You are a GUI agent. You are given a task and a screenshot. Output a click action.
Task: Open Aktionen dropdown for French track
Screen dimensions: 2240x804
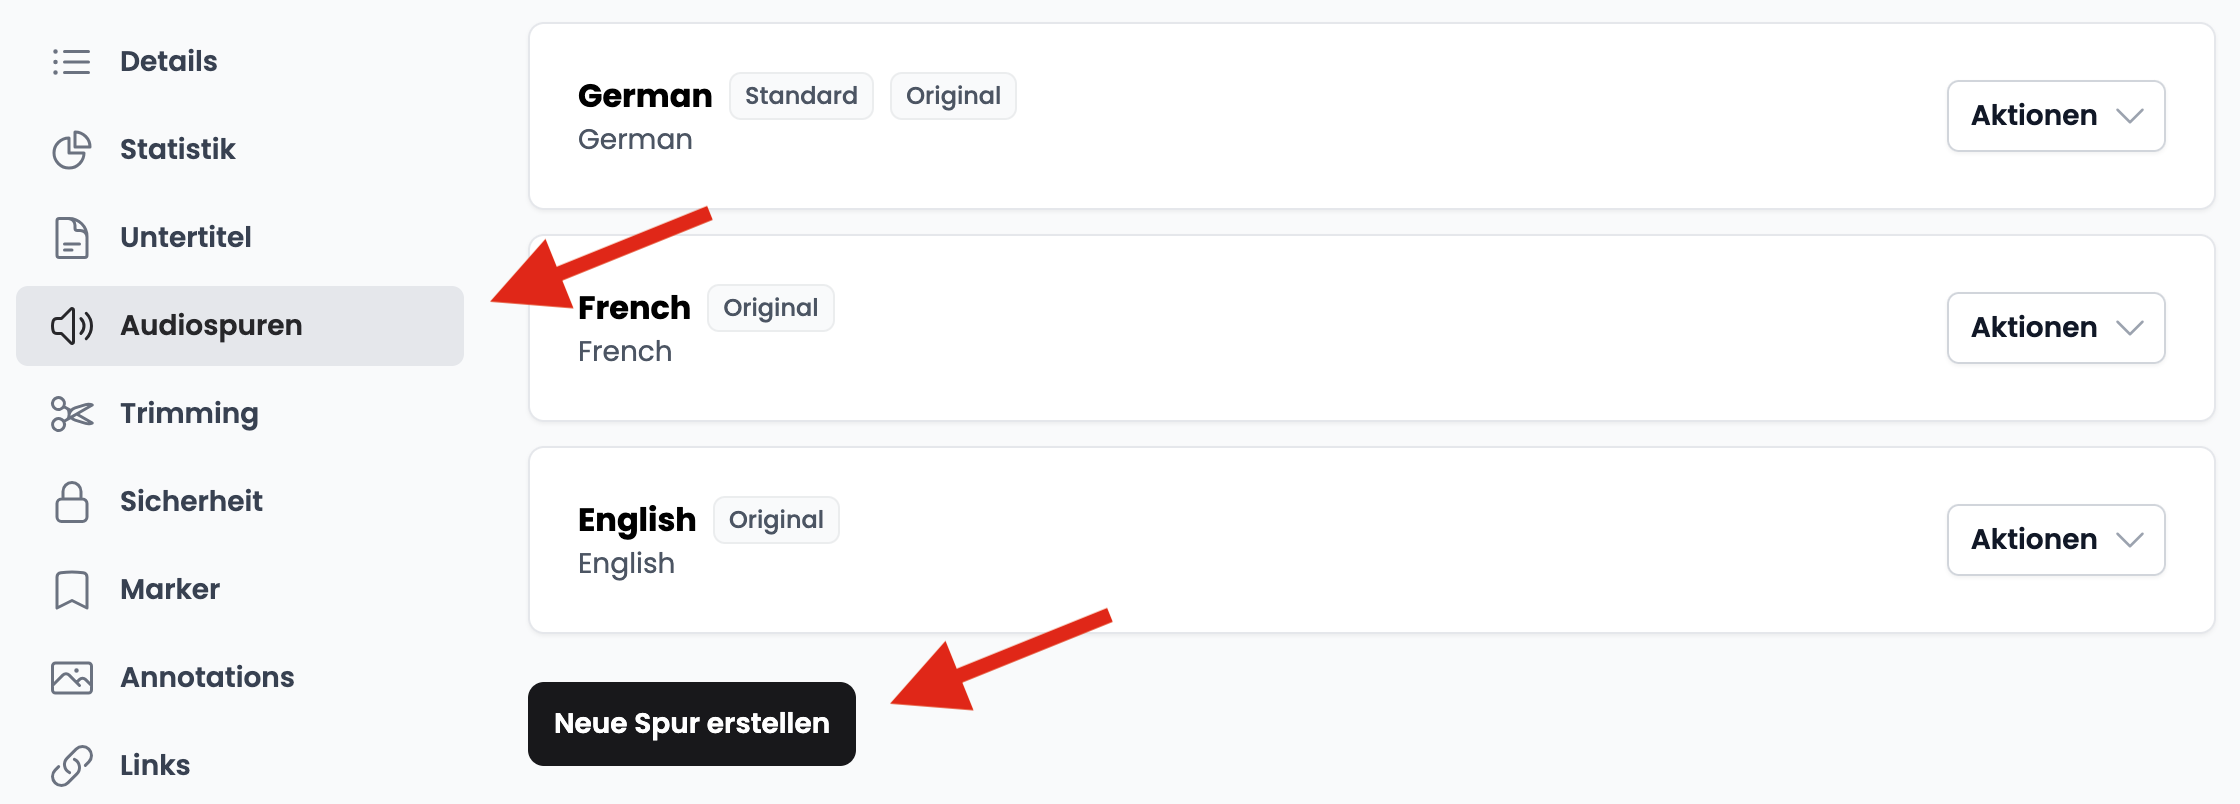pyautogui.click(x=2056, y=328)
